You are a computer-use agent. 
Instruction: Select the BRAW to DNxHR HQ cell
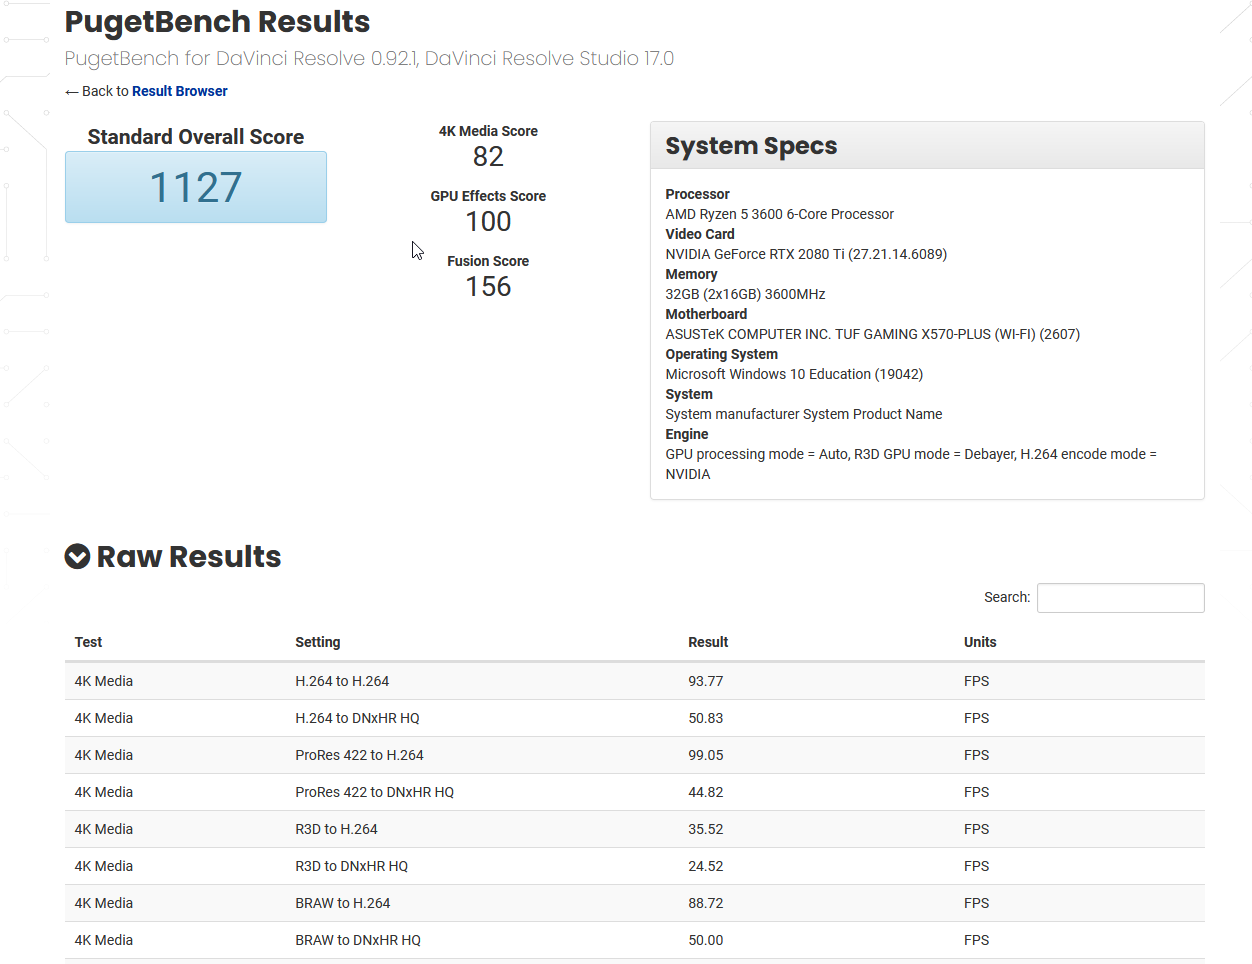[358, 940]
